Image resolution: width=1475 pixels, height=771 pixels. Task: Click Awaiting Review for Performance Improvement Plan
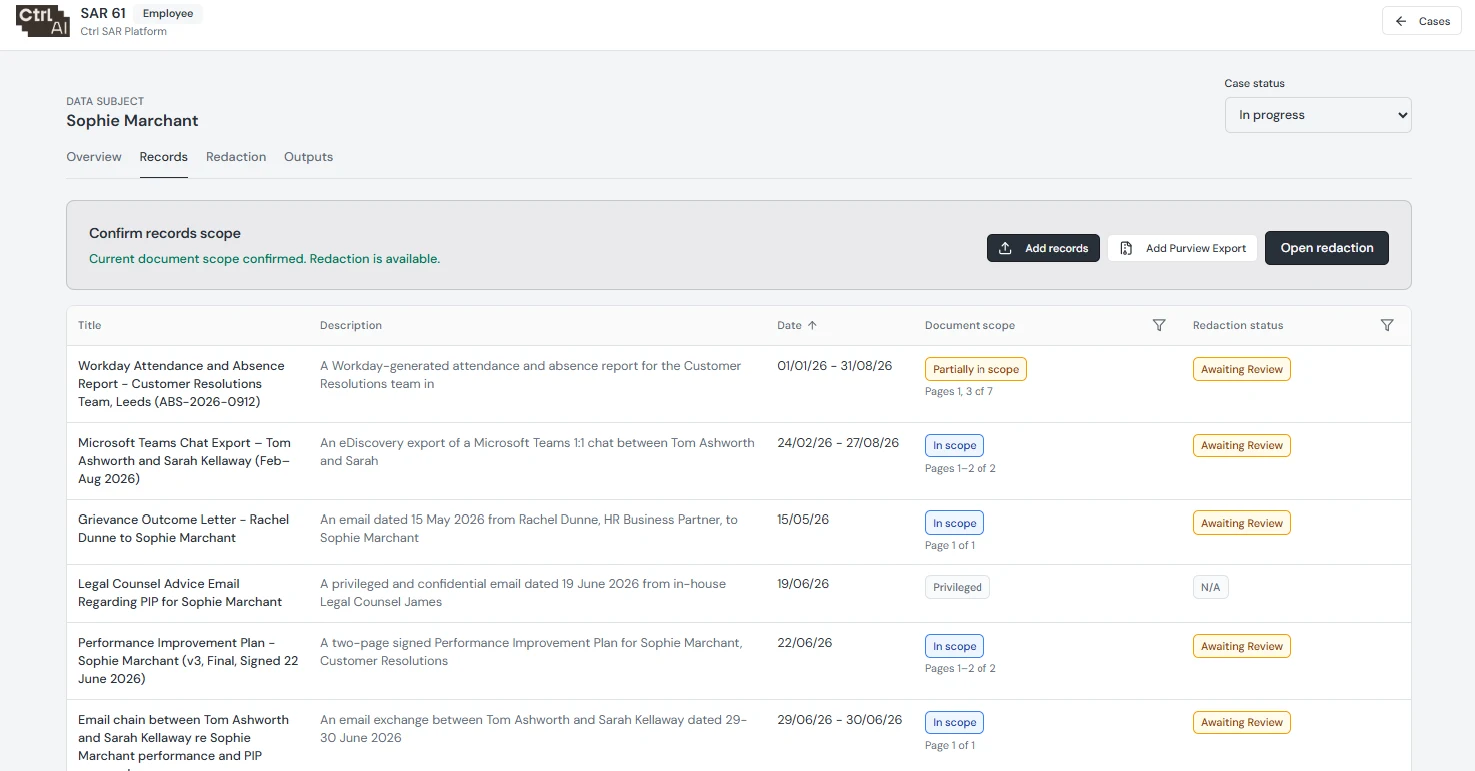tap(1242, 646)
